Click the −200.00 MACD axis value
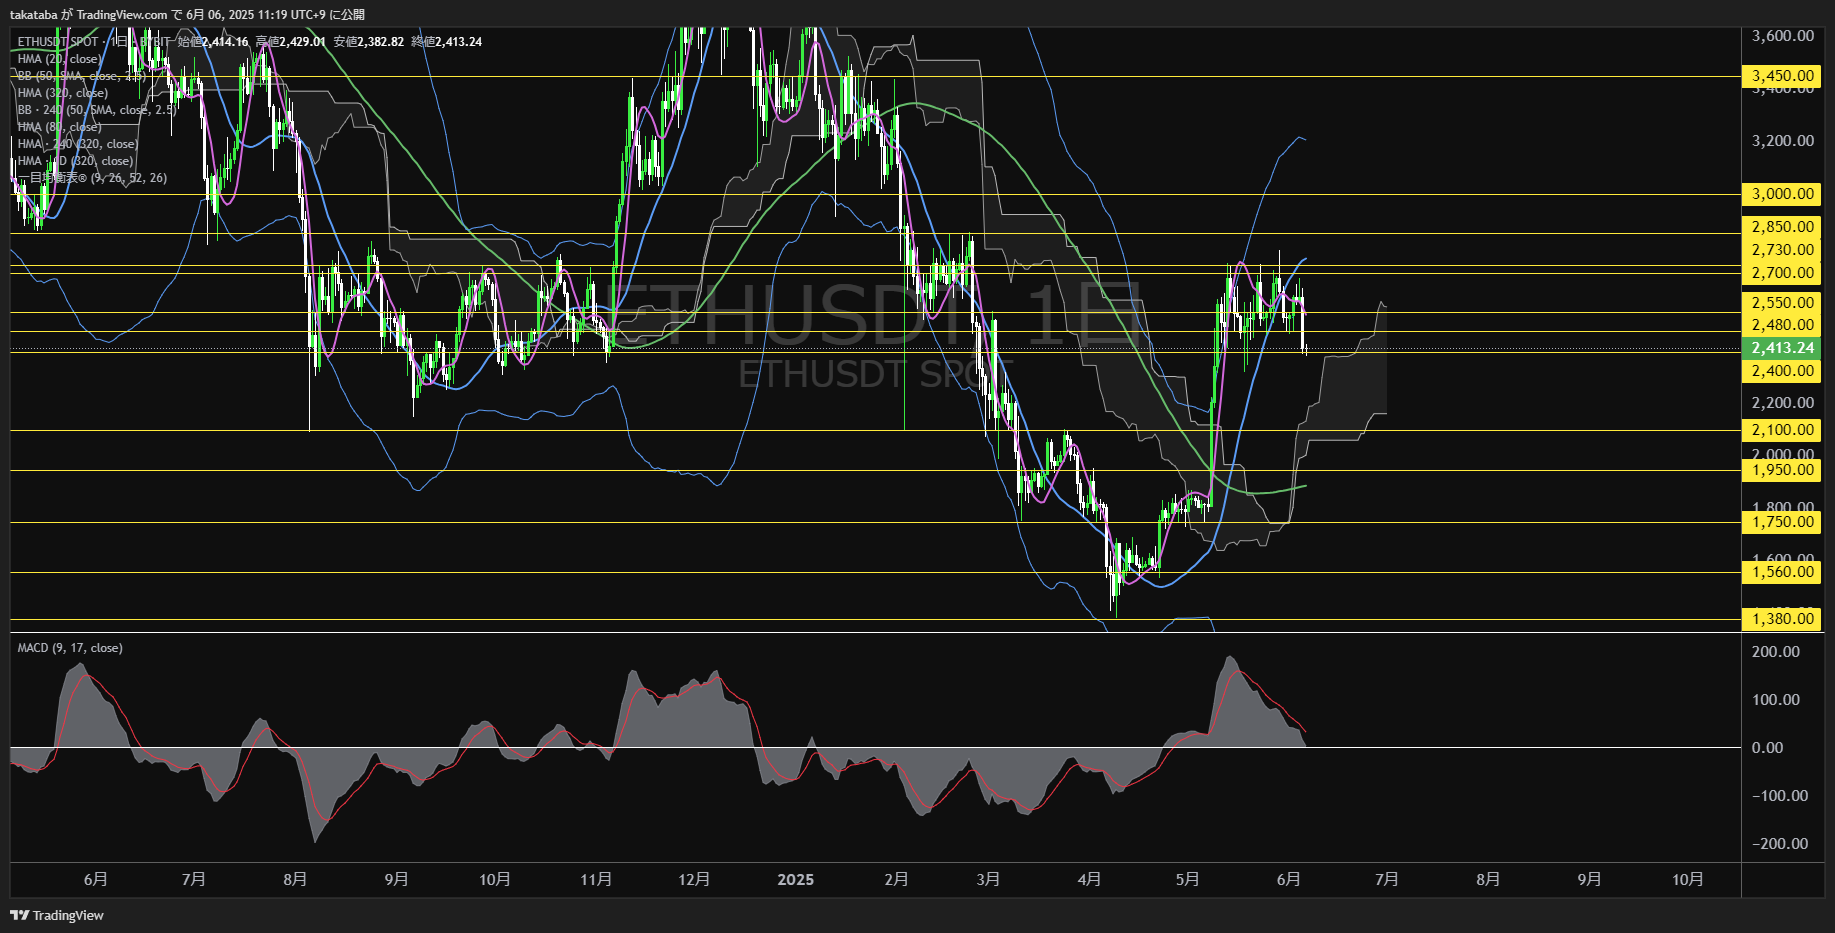This screenshot has height=933, width=1835. (x=1780, y=844)
